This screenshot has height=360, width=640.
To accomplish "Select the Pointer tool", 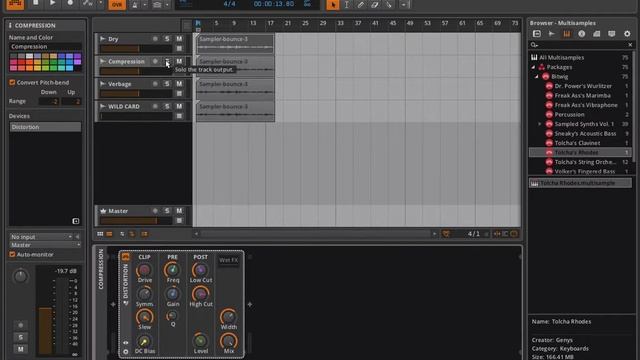I will click(x=333, y=4).
